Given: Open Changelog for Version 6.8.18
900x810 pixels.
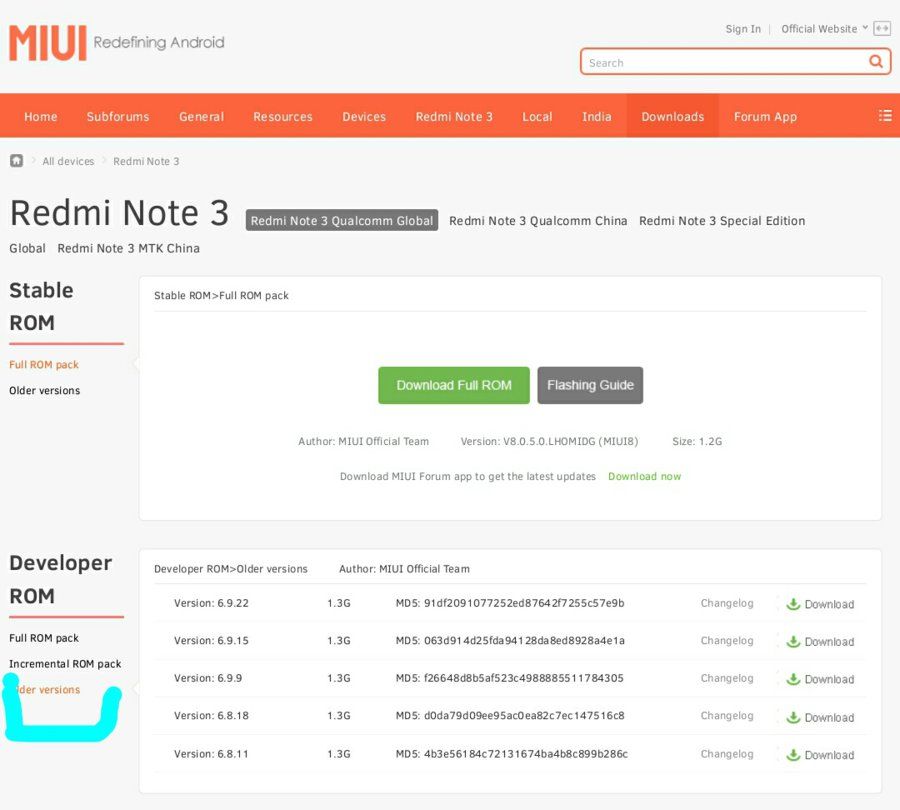Looking at the screenshot, I should click(x=727, y=716).
